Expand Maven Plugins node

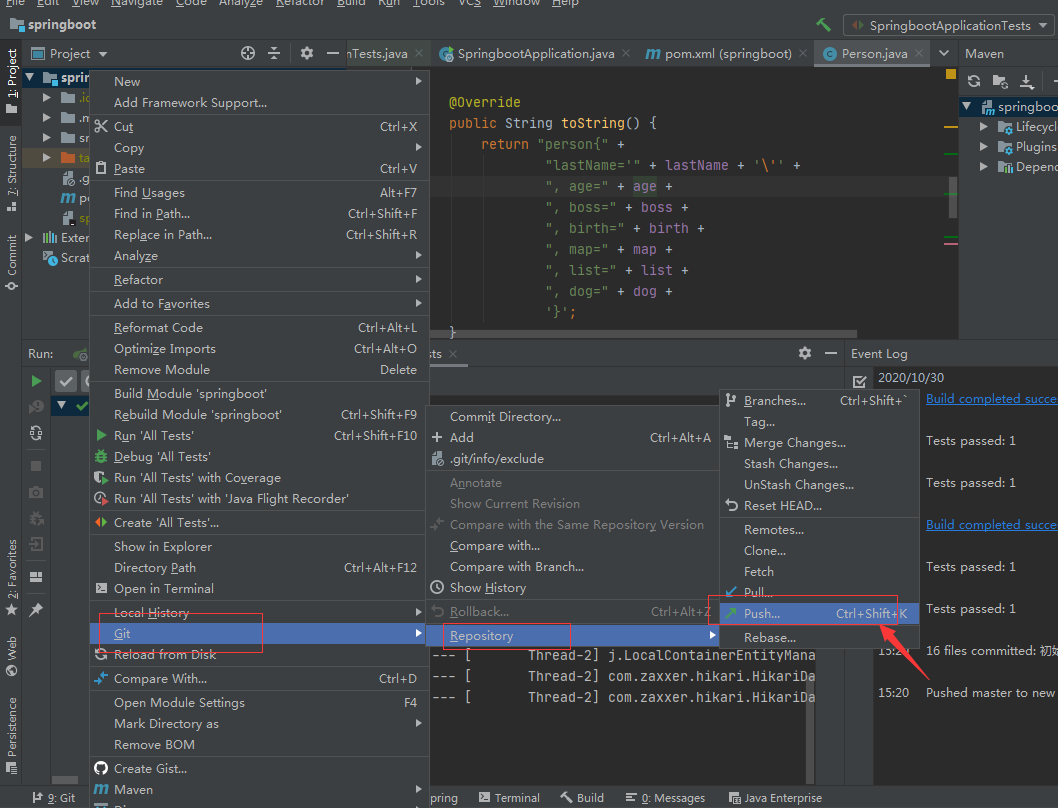click(984, 146)
